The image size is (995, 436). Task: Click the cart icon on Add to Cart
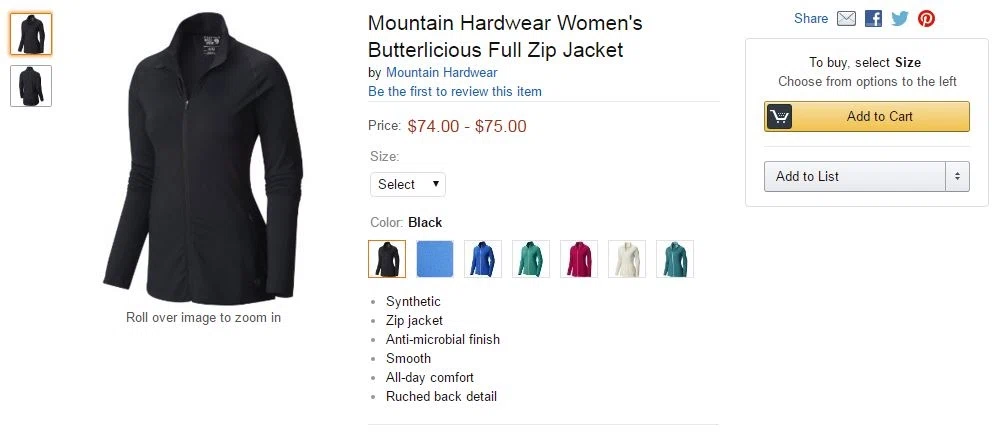(x=779, y=117)
